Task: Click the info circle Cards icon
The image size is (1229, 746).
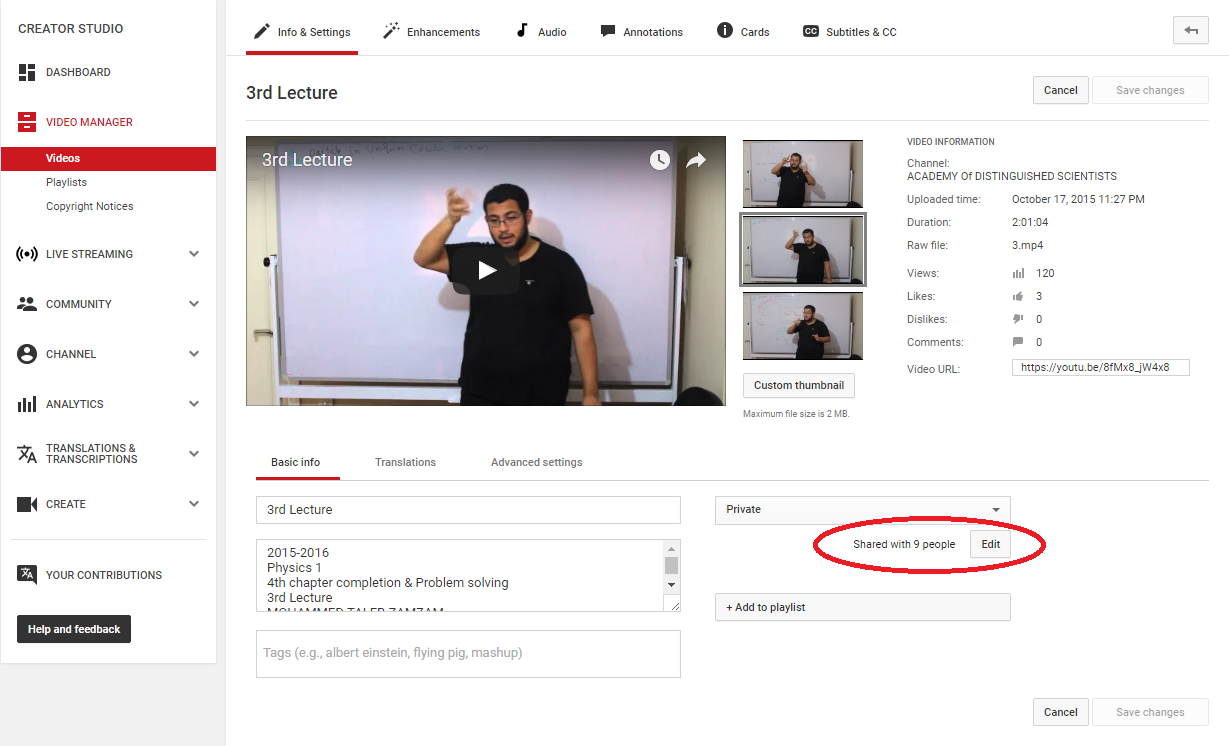Action: click(x=725, y=31)
